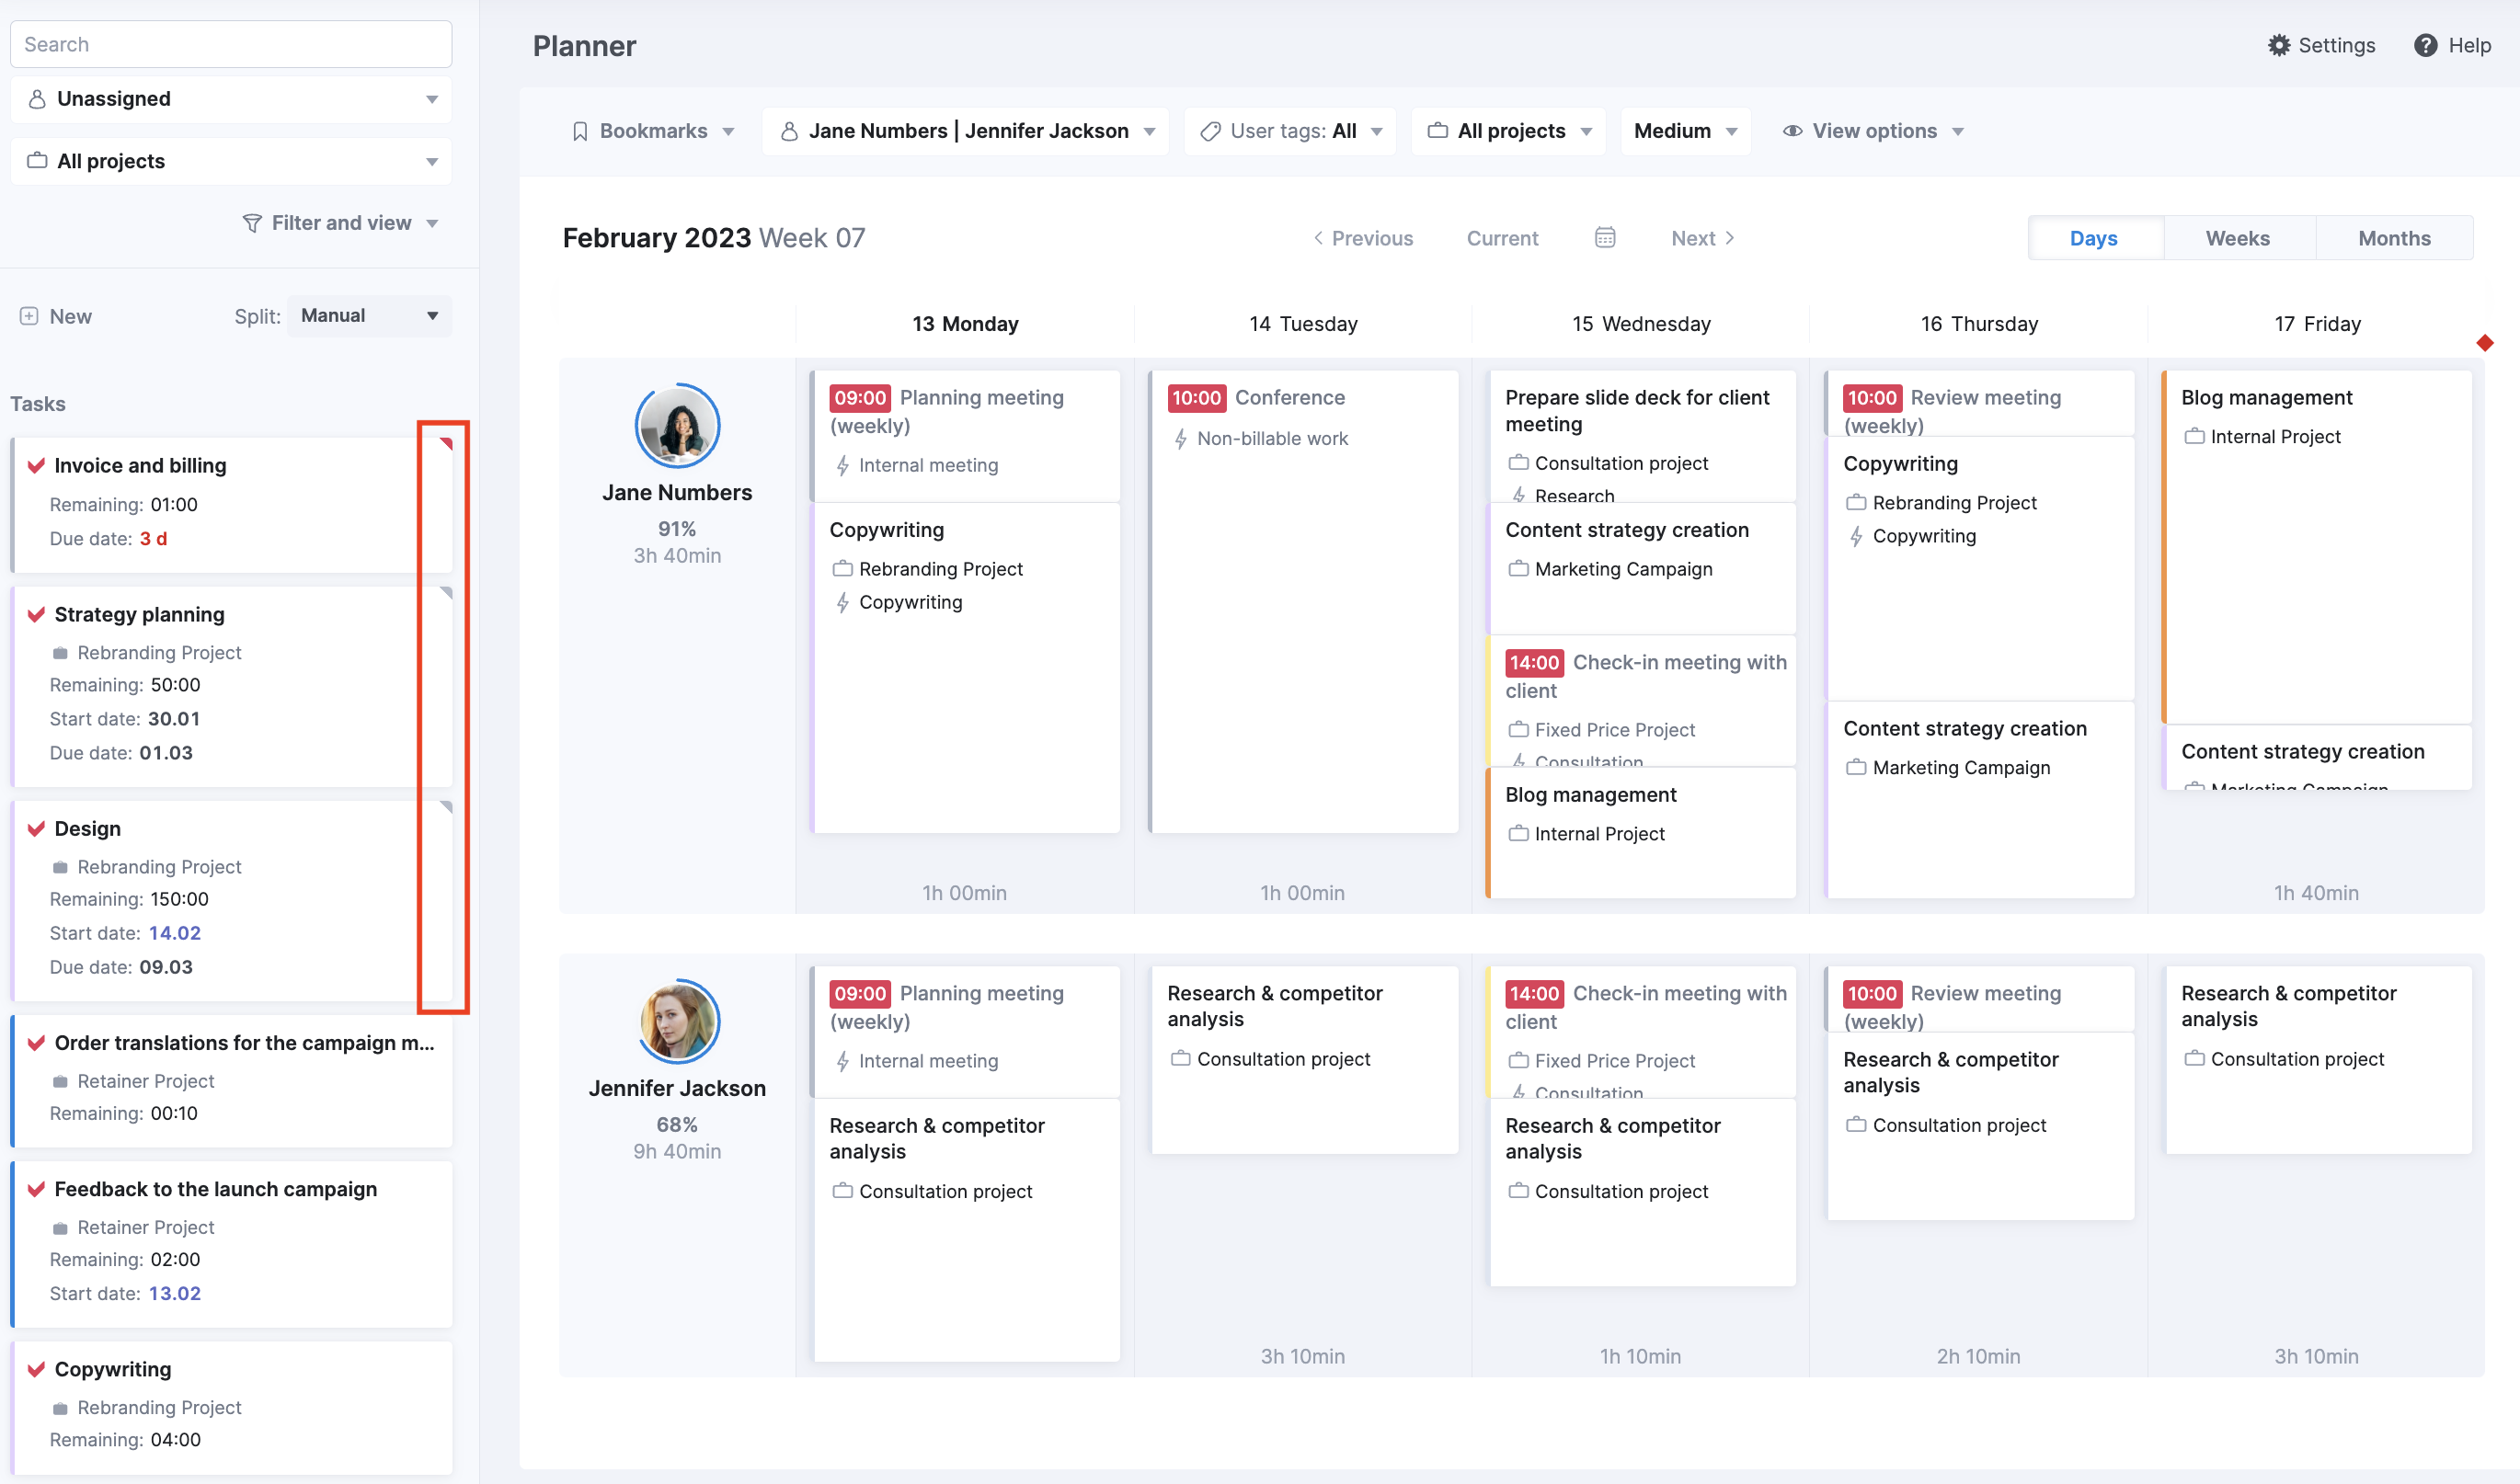Open the View options dropdown

[x=1873, y=131]
